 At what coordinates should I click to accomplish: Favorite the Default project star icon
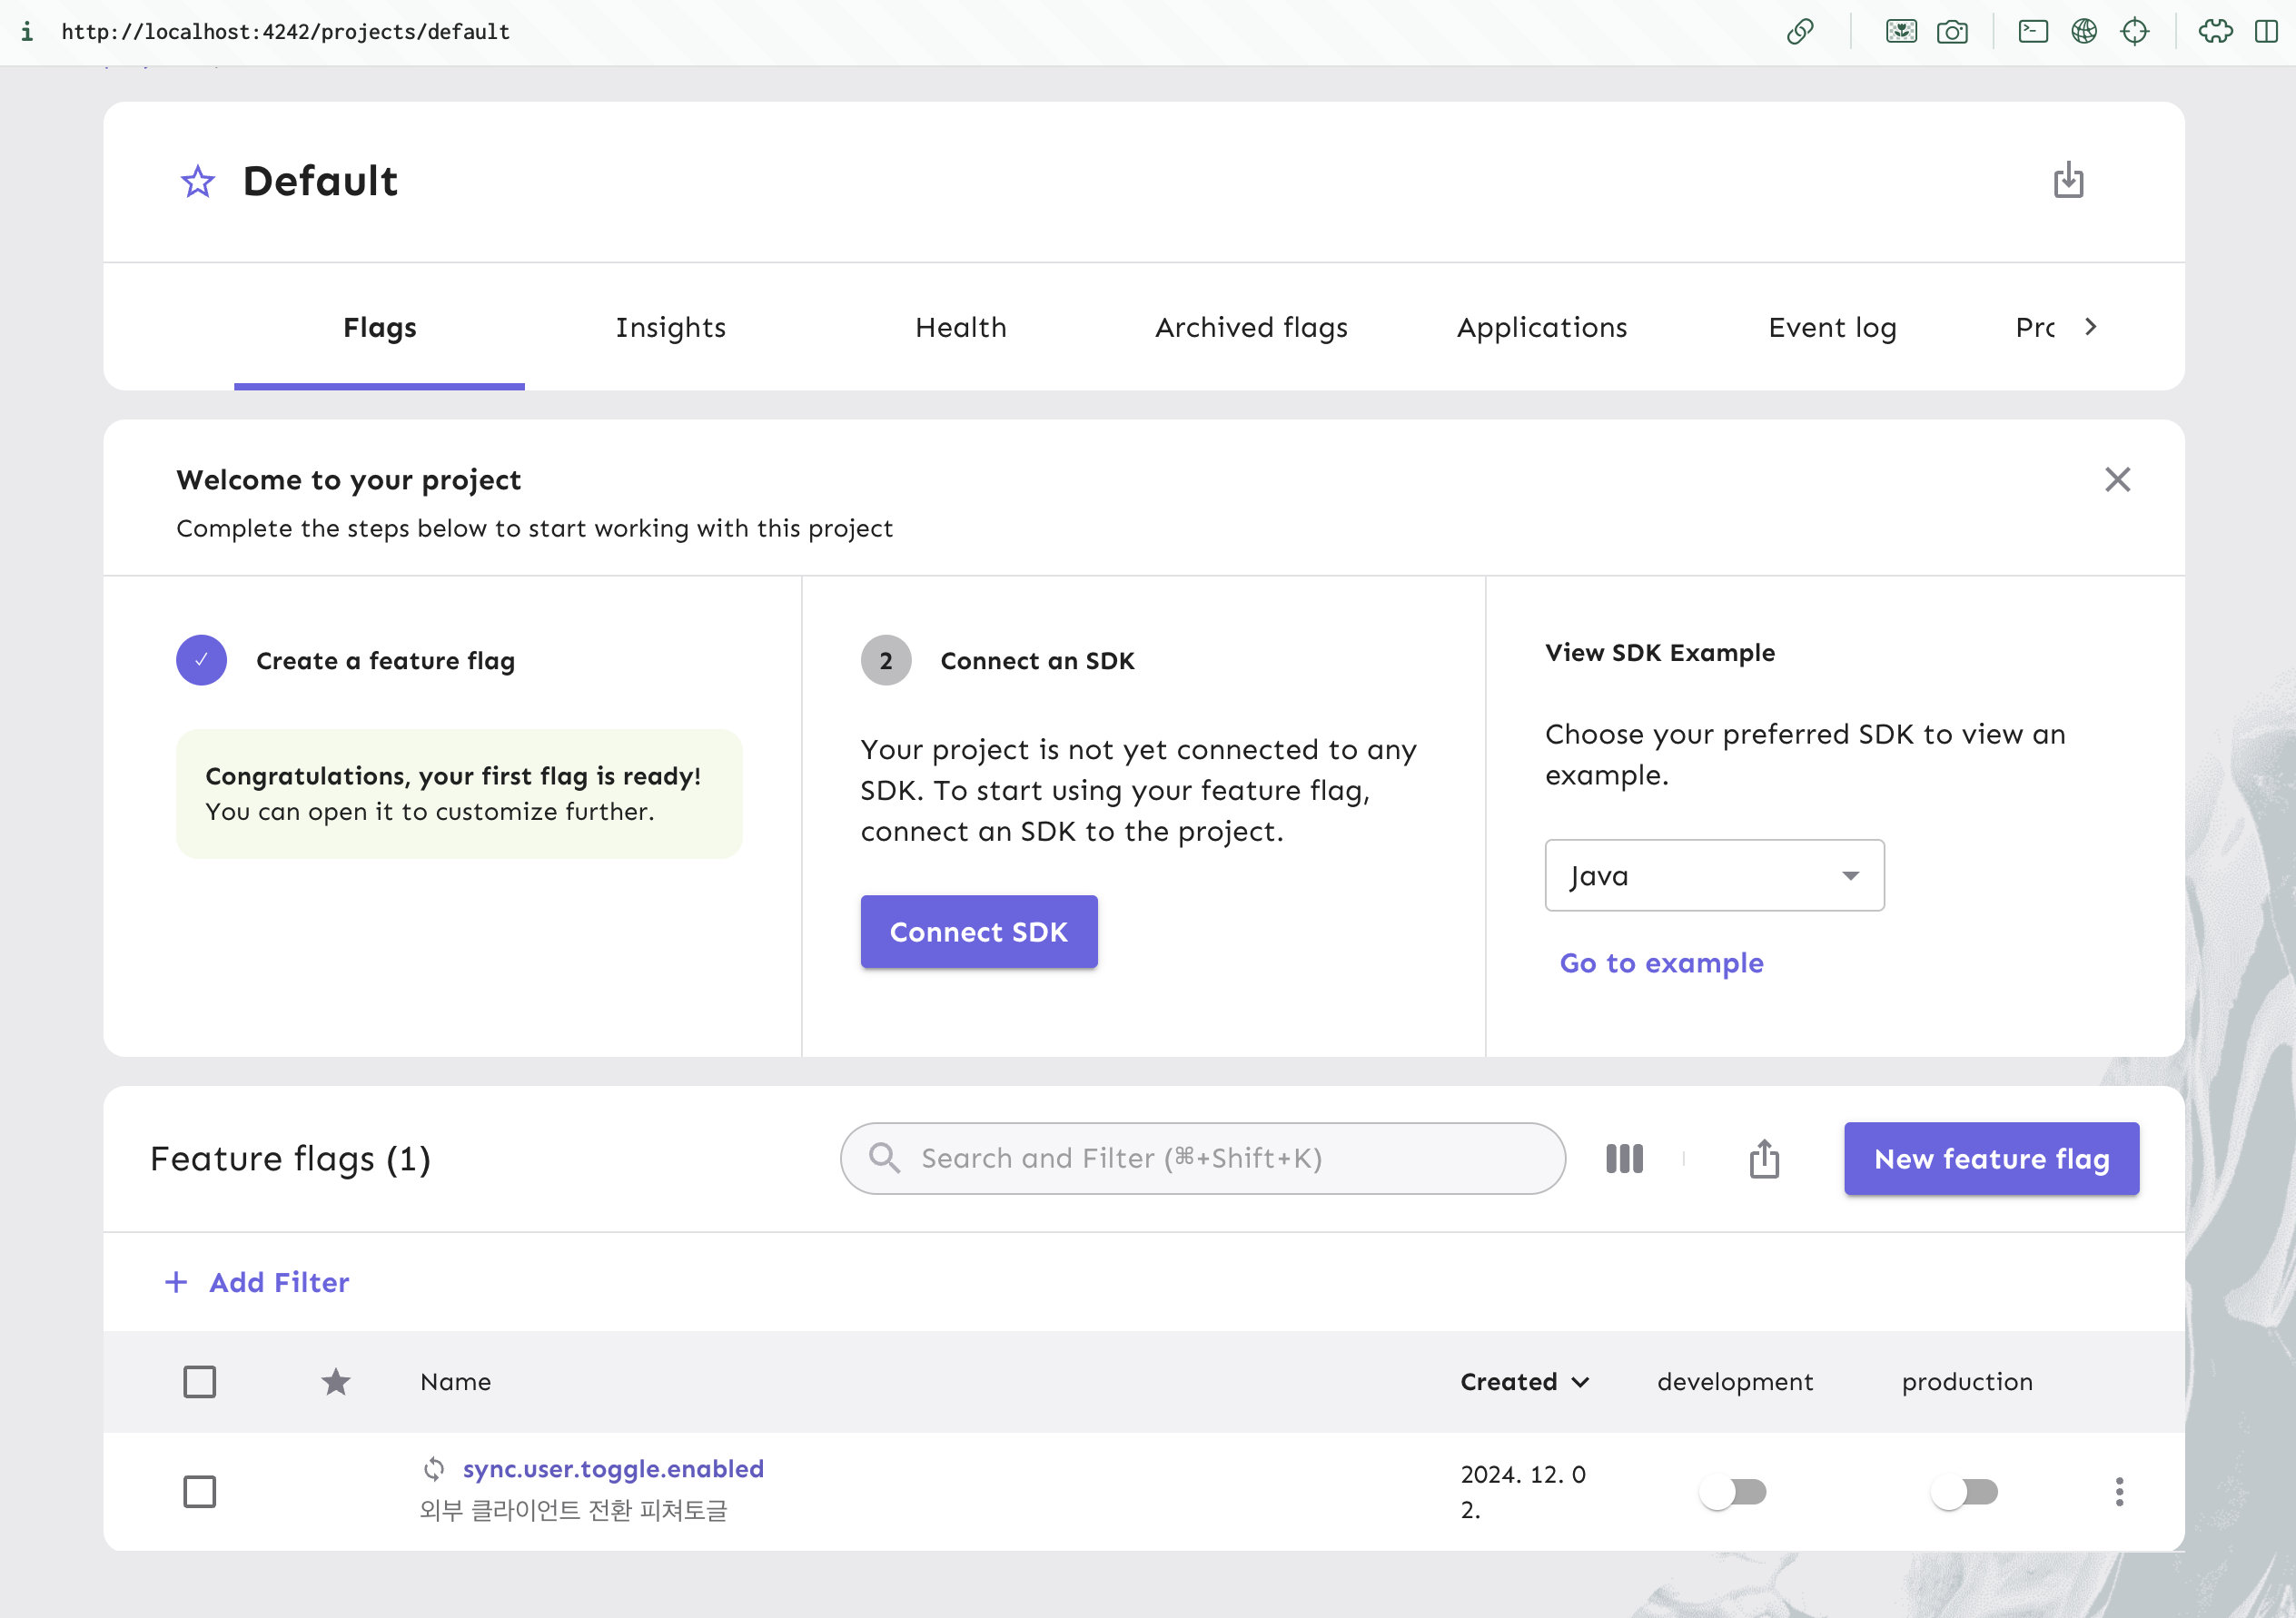tap(198, 182)
